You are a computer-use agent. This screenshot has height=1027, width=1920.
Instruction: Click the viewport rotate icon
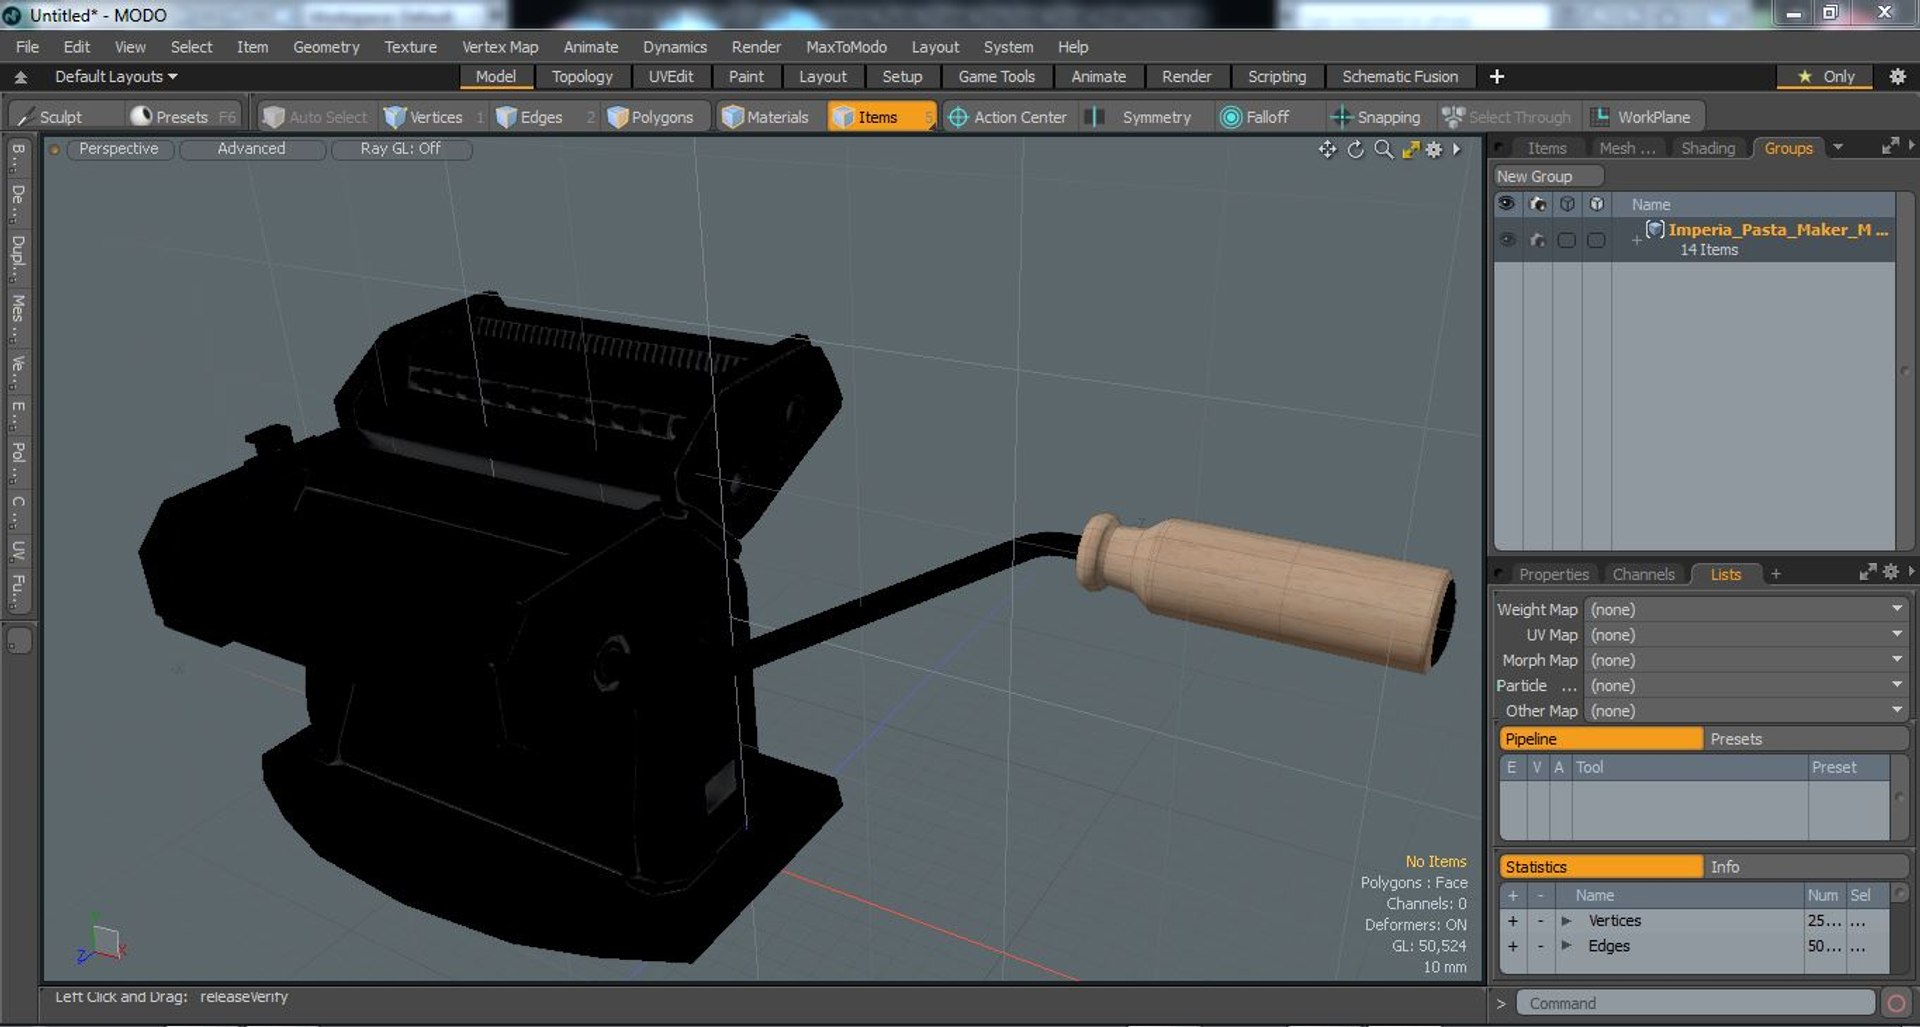pyautogui.click(x=1355, y=149)
